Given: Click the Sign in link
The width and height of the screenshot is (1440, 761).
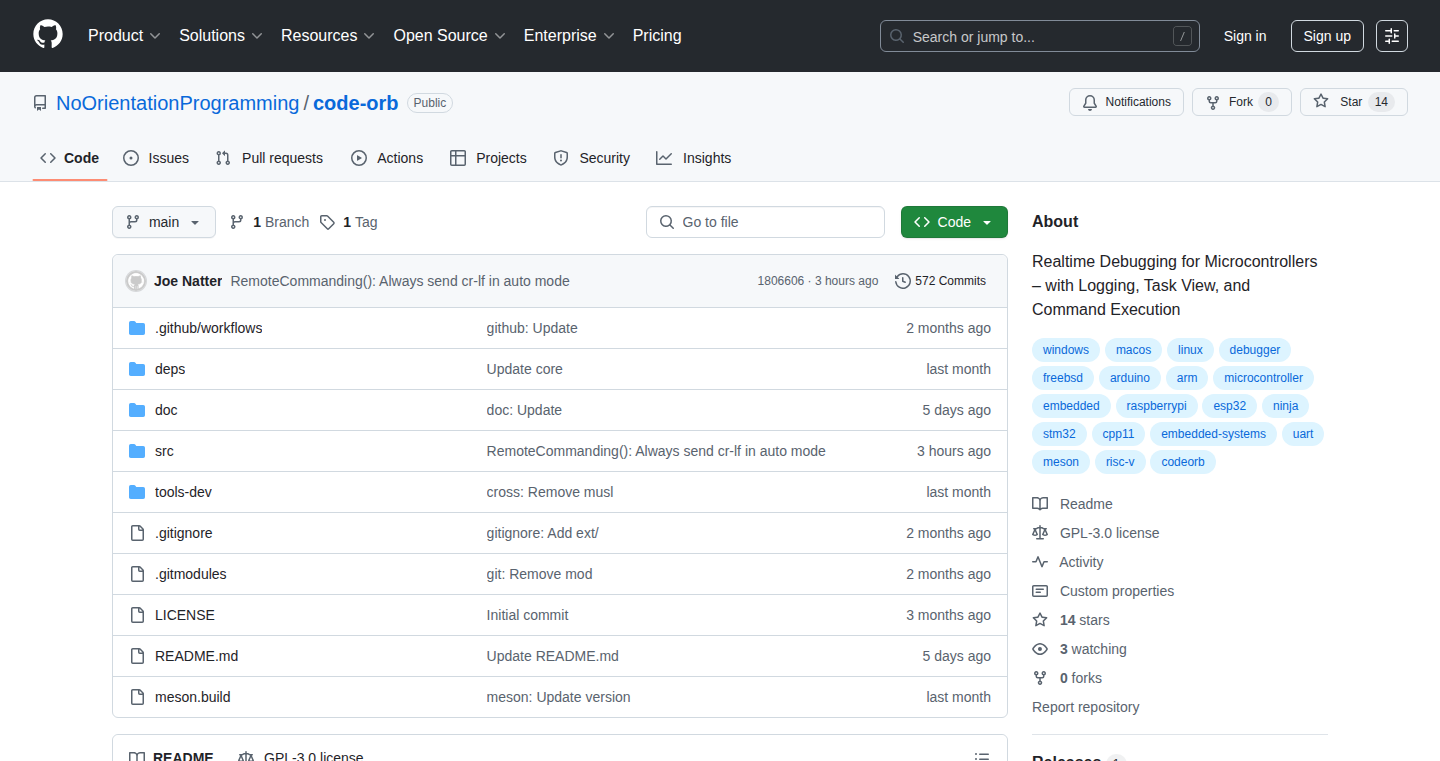Looking at the screenshot, I should pyautogui.click(x=1245, y=36).
